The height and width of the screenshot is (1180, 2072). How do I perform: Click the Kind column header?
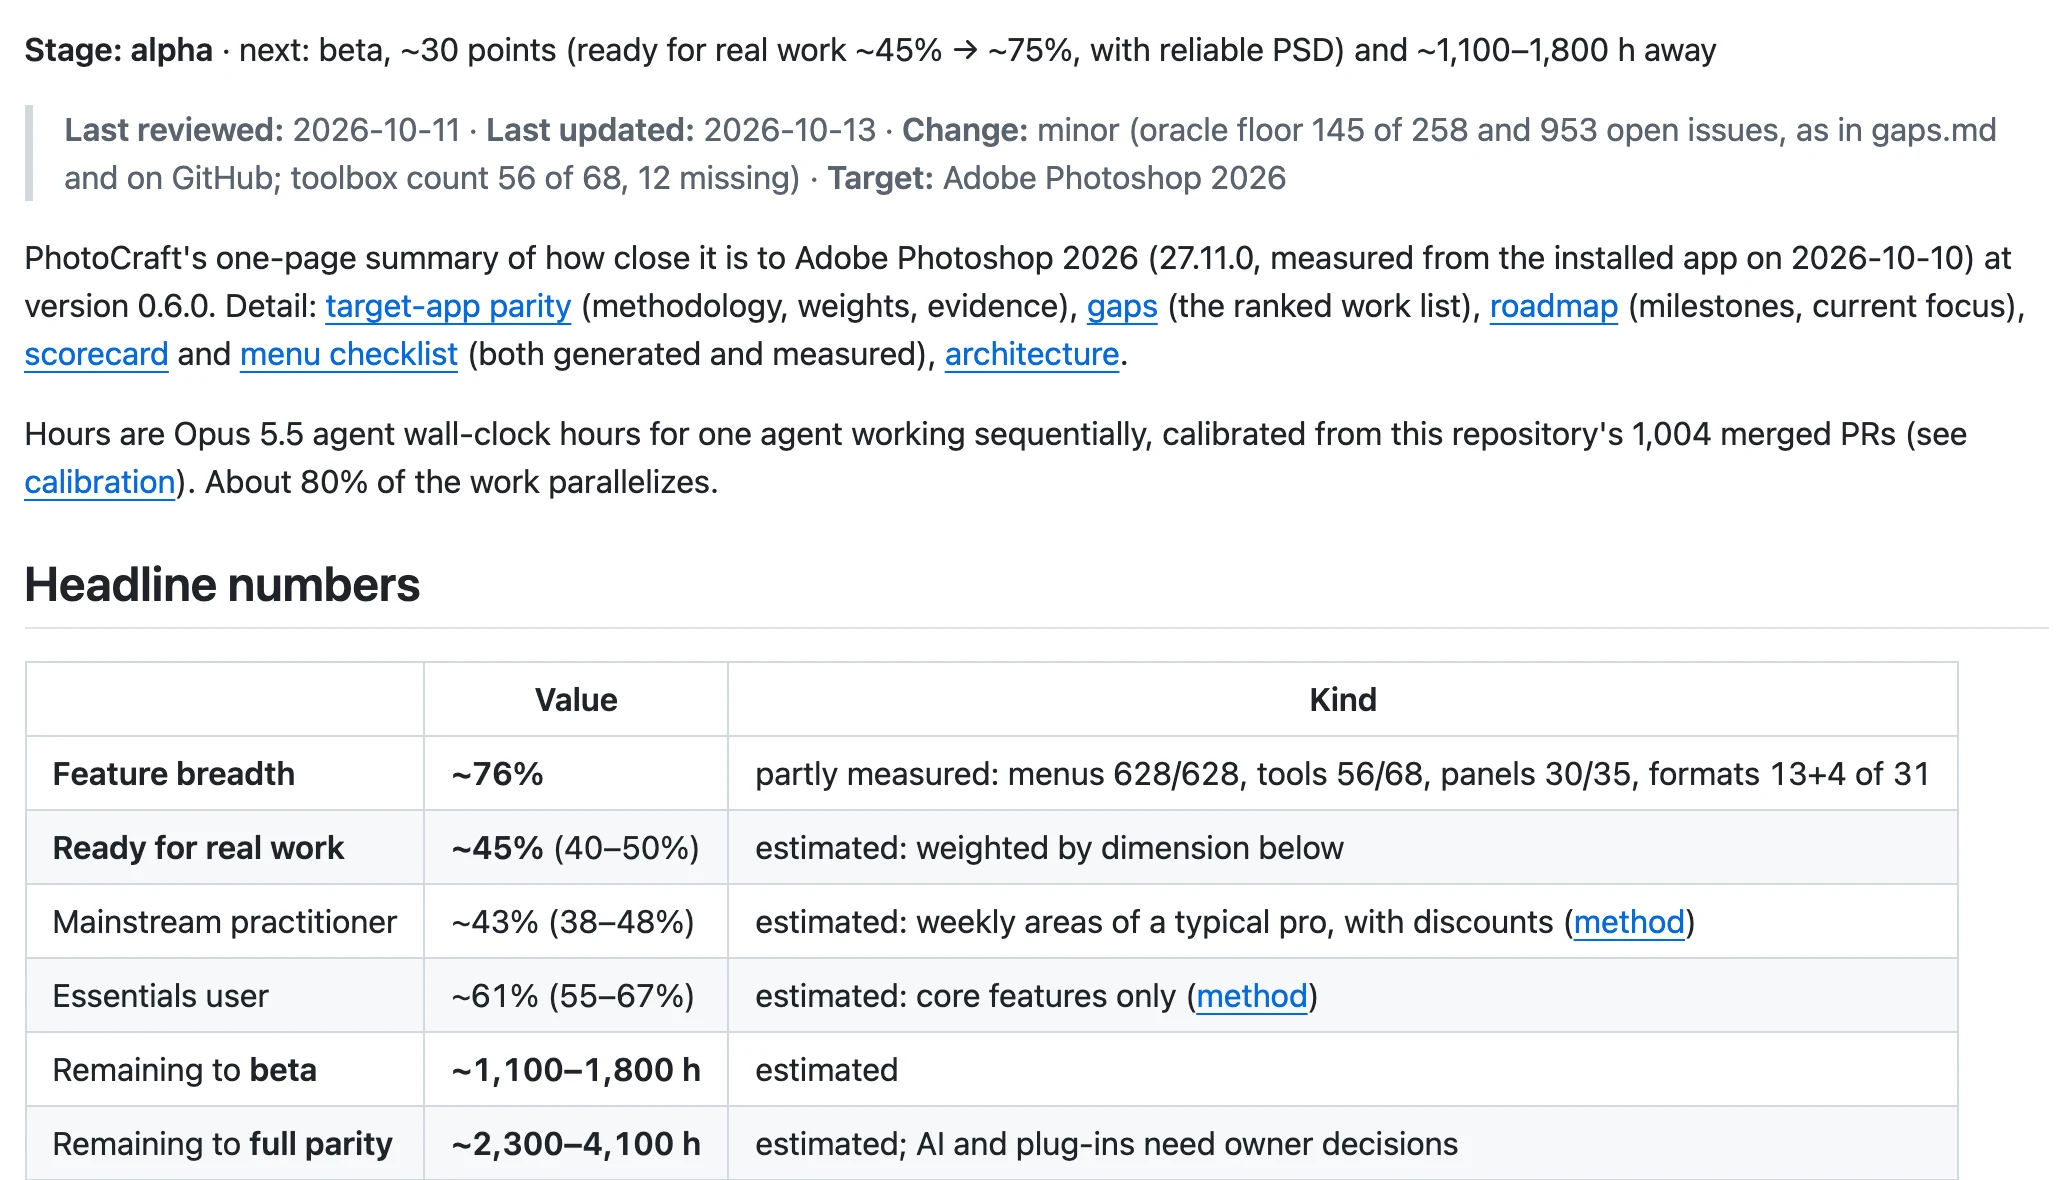(1343, 700)
